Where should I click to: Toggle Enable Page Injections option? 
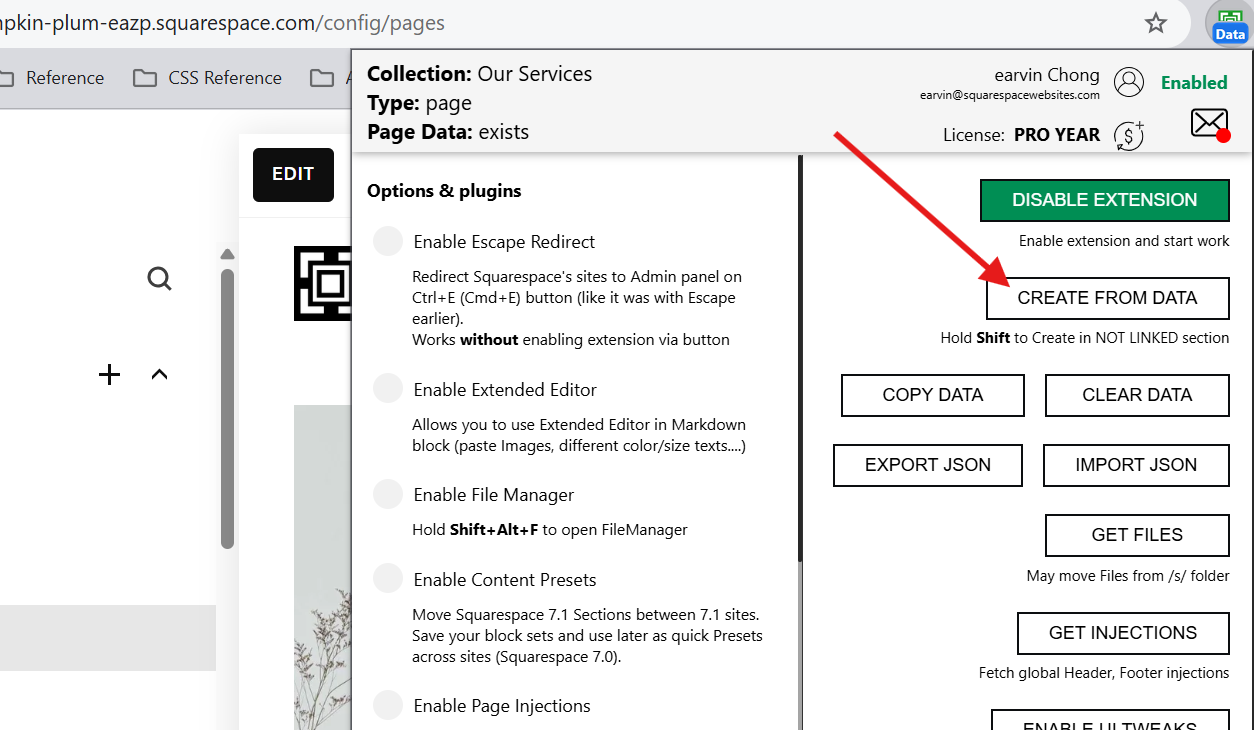(x=388, y=705)
